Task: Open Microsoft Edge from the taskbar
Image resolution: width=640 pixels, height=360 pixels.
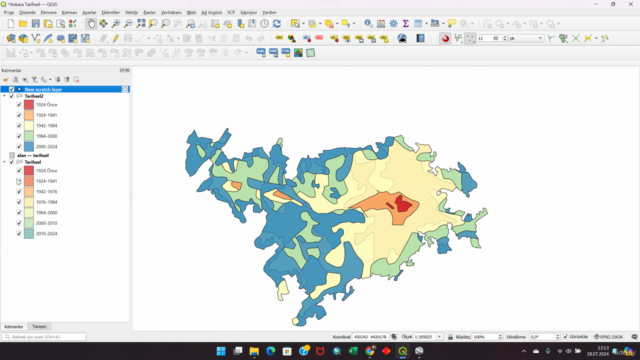Action: point(271,351)
